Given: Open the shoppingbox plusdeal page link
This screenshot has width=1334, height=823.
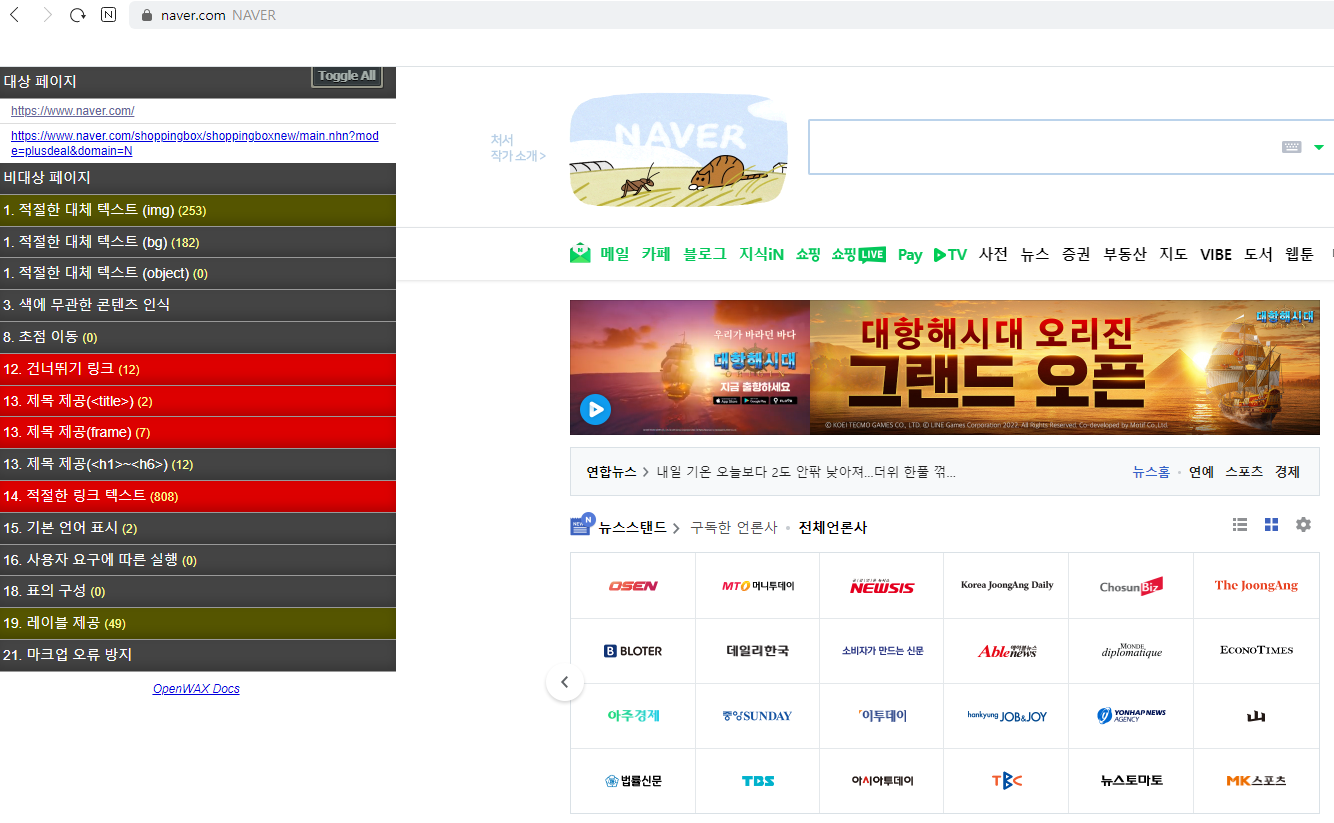Looking at the screenshot, I should pyautogui.click(x=195, y=143).
